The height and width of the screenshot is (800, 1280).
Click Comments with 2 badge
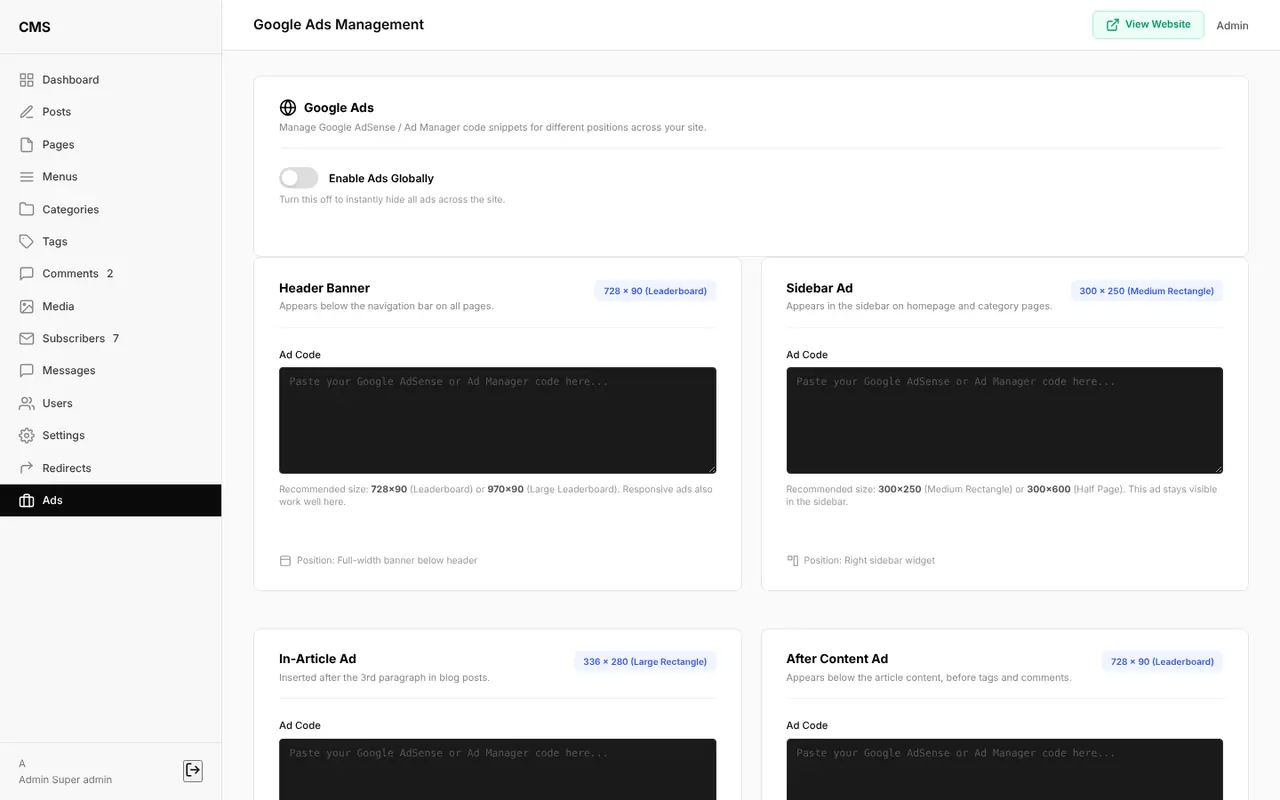[110, 274]
